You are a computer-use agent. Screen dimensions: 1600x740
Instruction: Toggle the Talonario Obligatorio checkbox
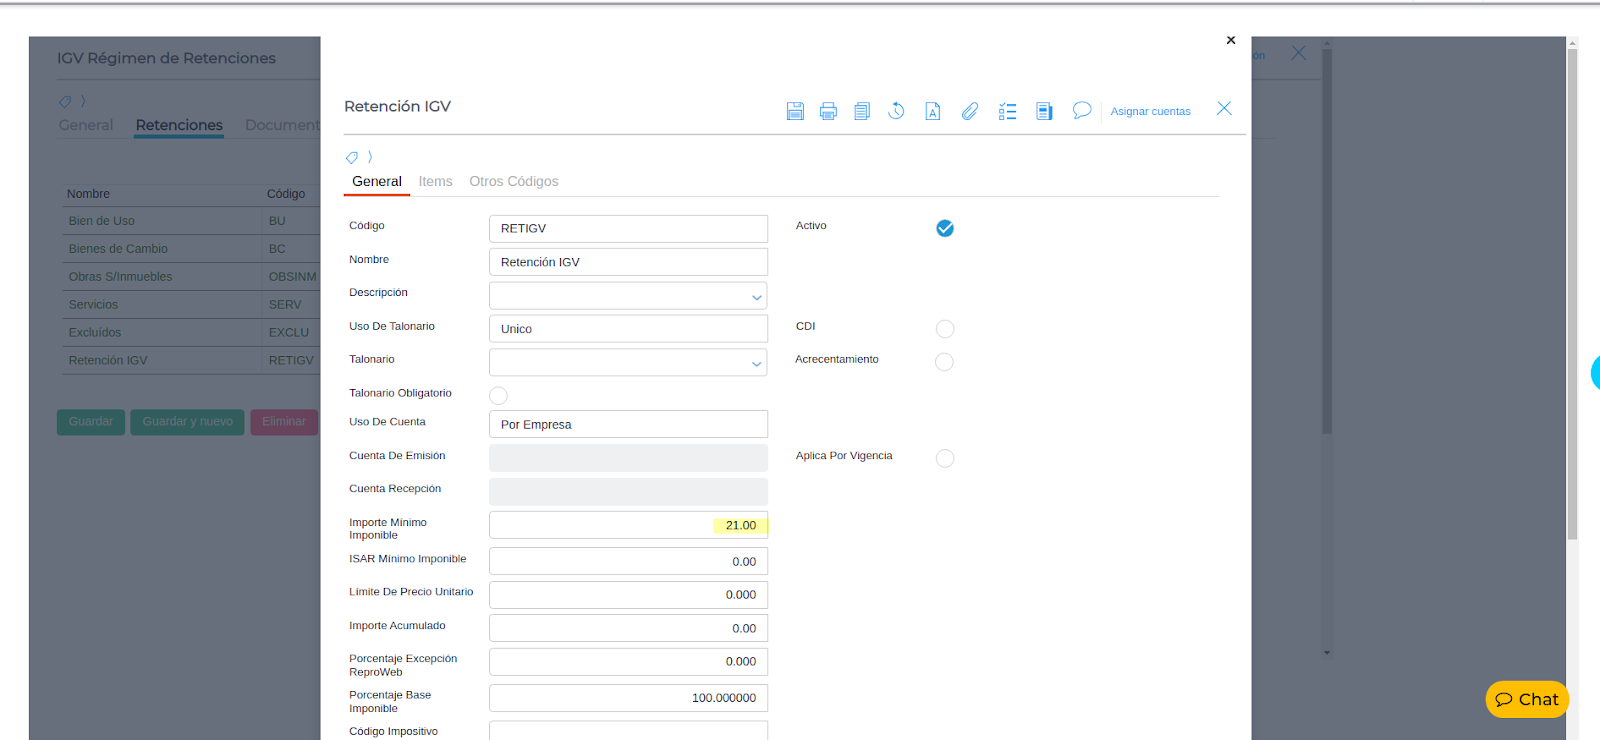click(499, 396)
